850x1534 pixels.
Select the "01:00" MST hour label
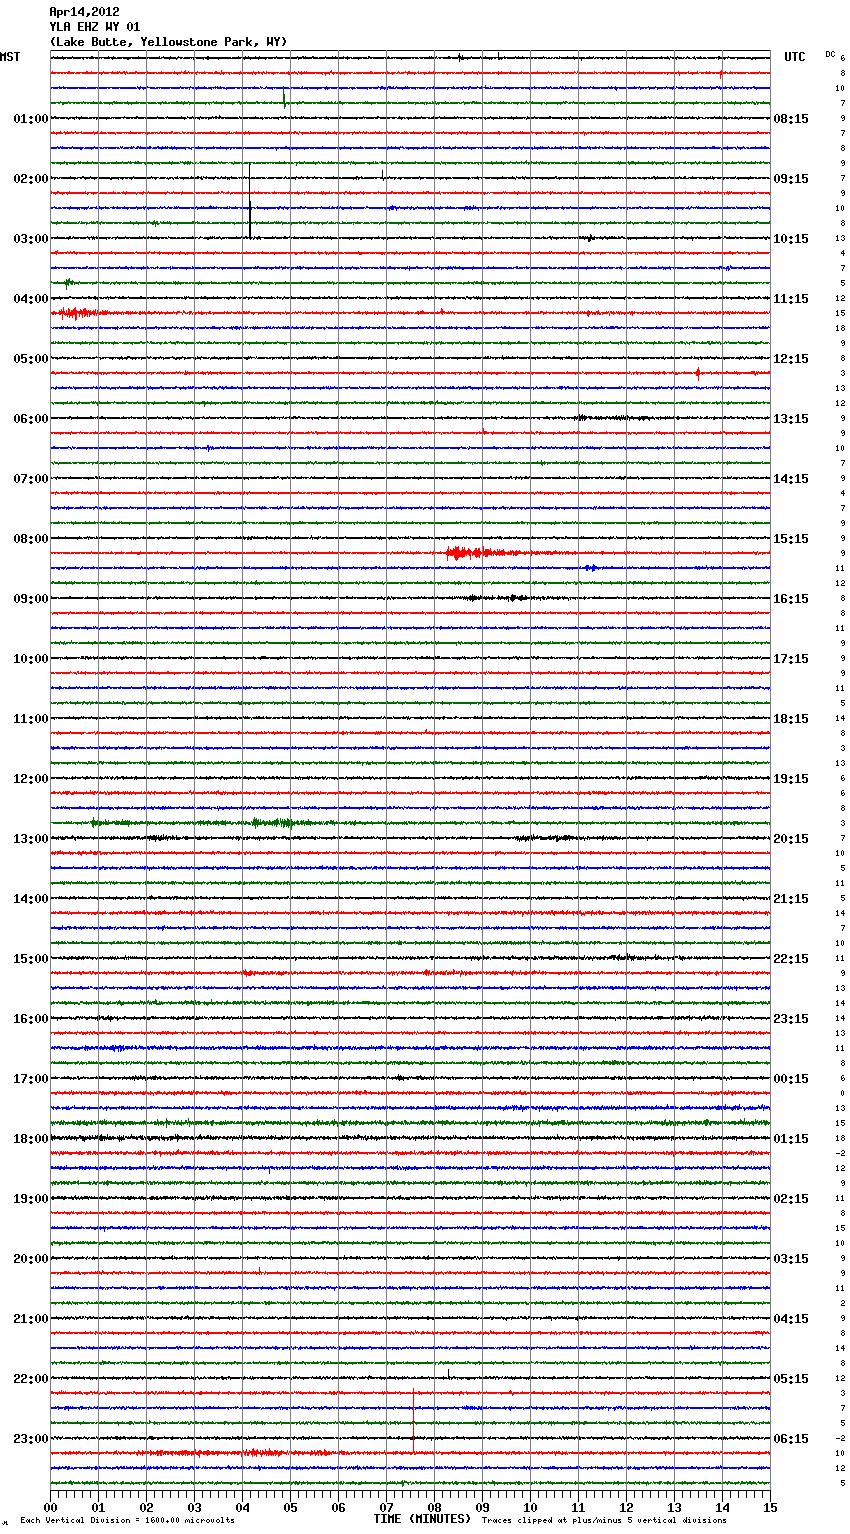click(x=31, y=119)
